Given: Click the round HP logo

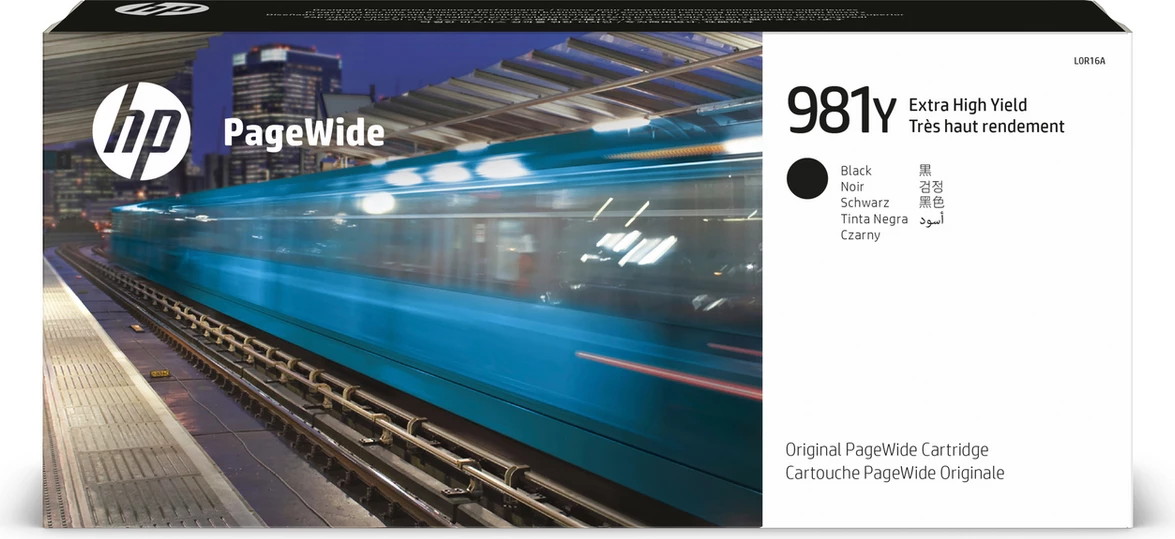Looking at the screenshot, I should tap(142, 131).
